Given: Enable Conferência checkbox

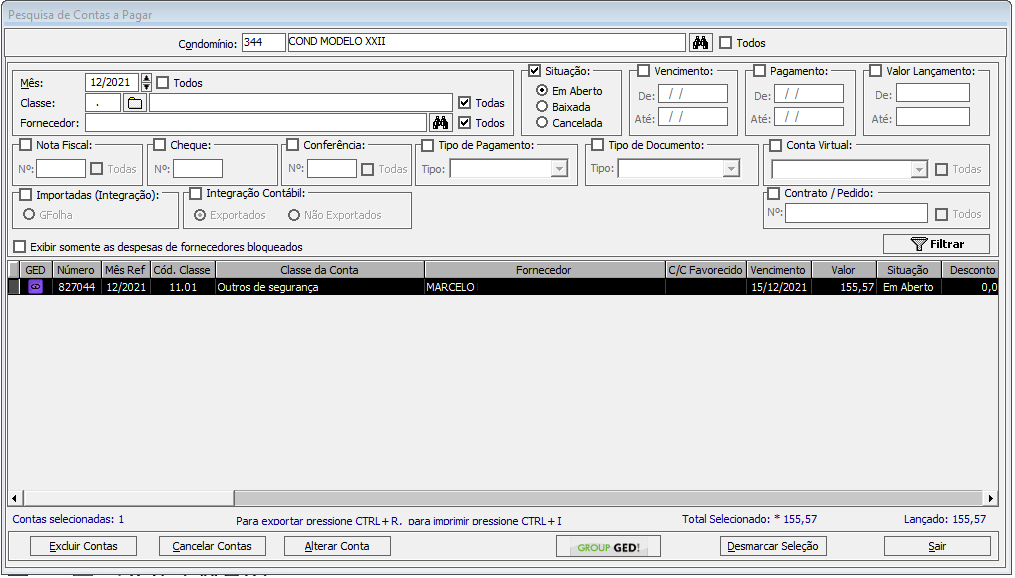Looking at the screenshot, I should [x=293, y=144].
